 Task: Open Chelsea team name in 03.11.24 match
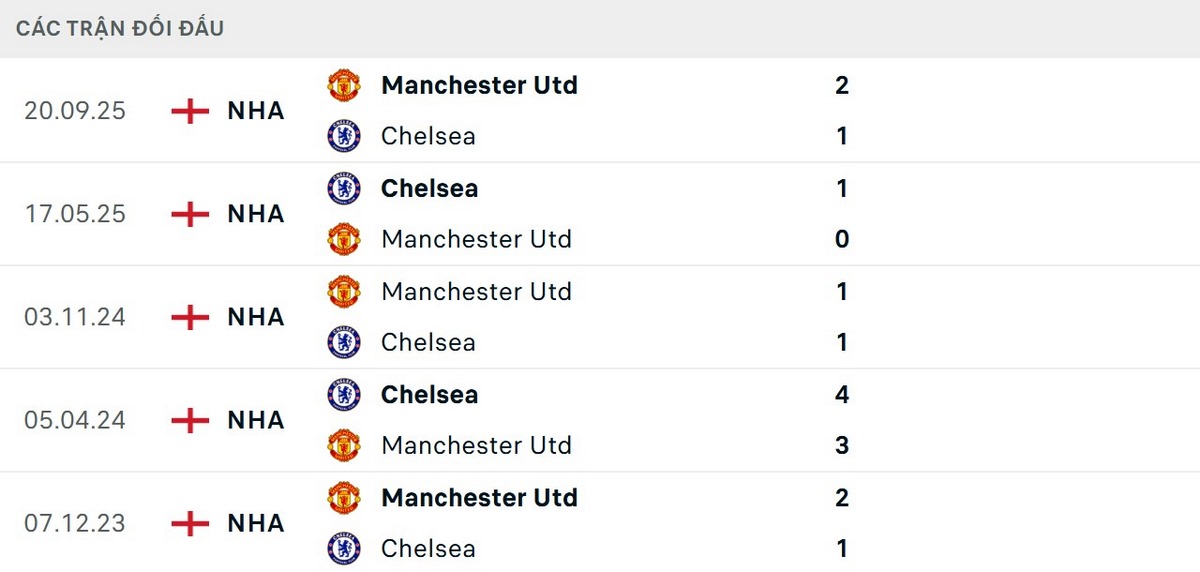pyautogui.click(x=428, y=342)
